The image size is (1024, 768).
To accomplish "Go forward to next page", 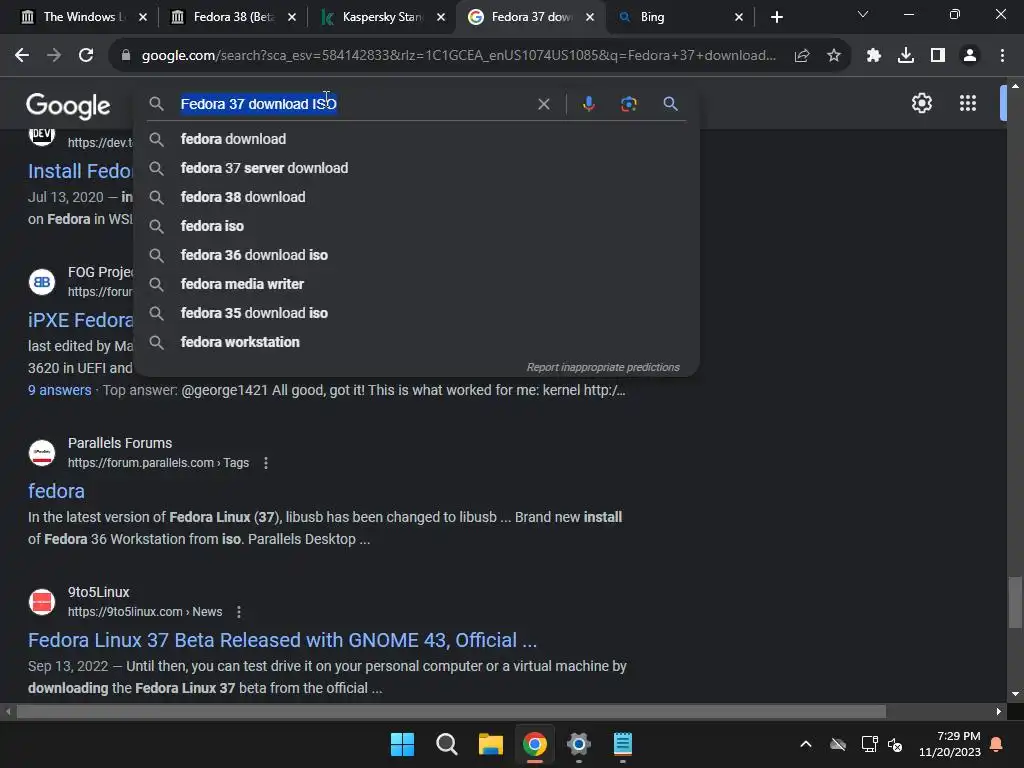I will [54, 56].
